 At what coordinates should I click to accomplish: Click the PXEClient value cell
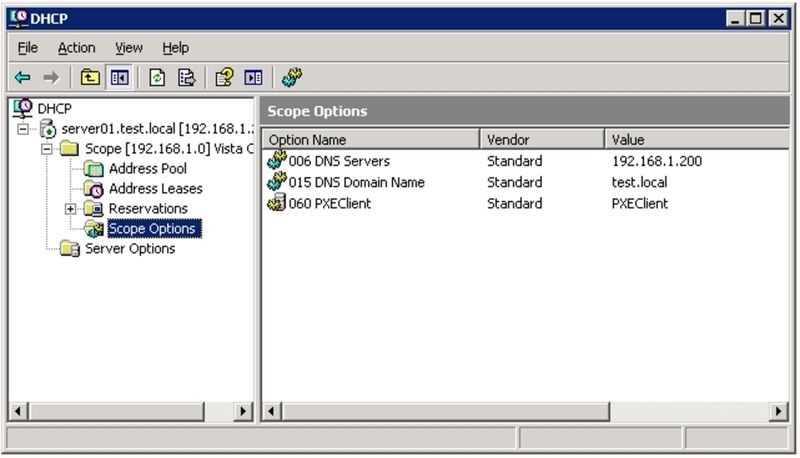(640, 203)
